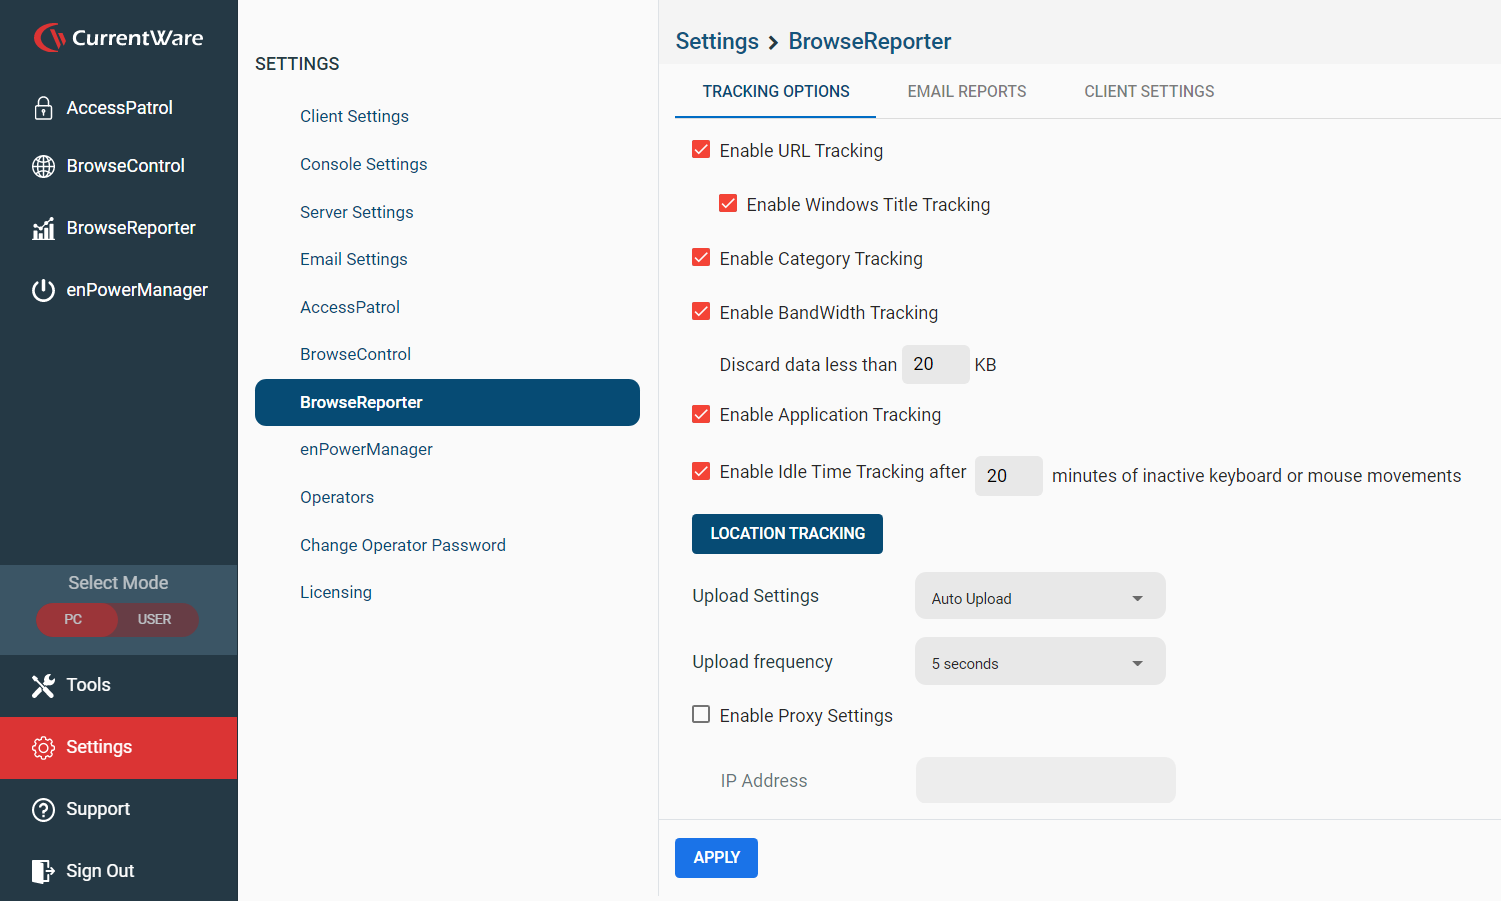Image resolution: width=1501 pixels, height=901 pixels.
Task: Open the Upload frequency dropdown
Action: coord(1040,661)
